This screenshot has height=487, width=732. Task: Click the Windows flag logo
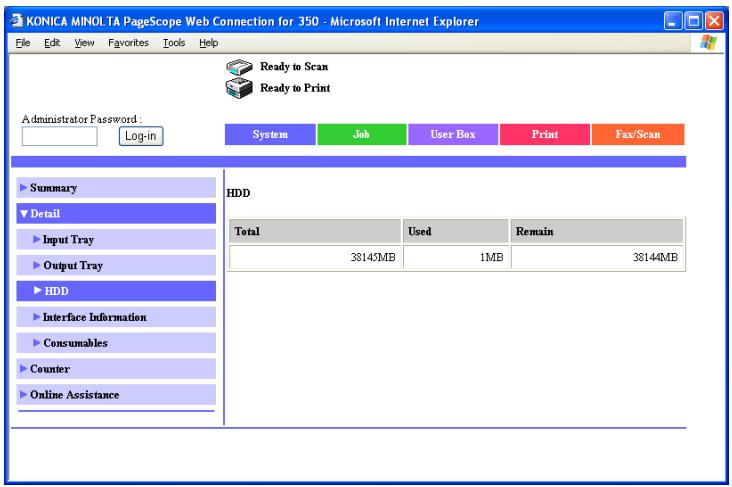click(708, 42)
